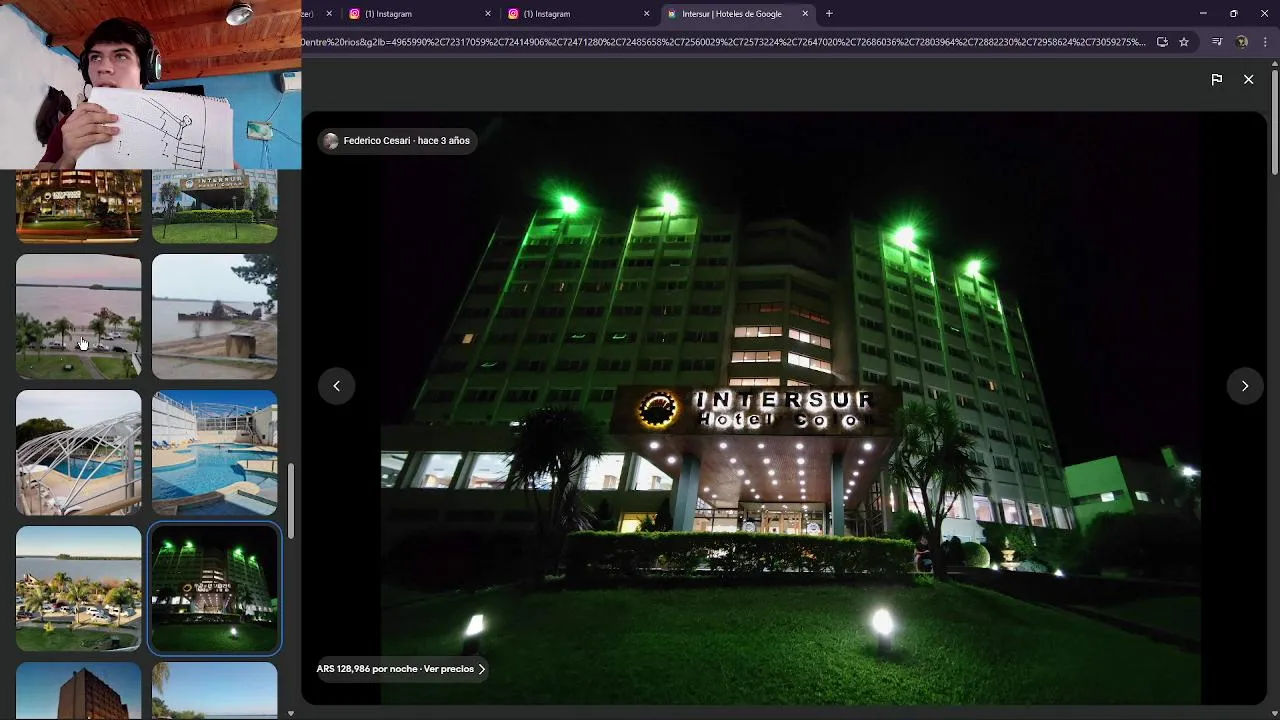1280x720 pixels.
Task: Select the pink sunset river thumbnail
Action: (79, 316)
